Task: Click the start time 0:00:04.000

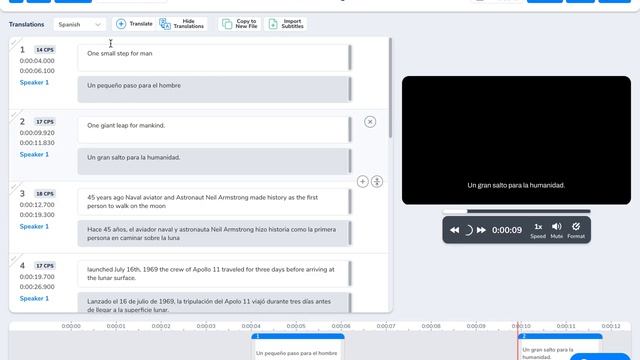Action: [37, 61]
